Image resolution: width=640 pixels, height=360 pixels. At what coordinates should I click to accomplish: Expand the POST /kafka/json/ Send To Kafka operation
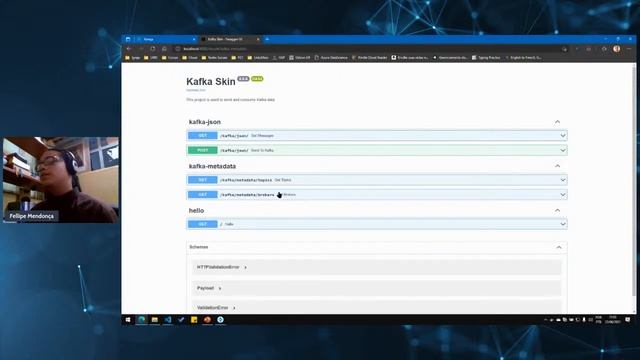pyautogui.click(x=377, y=150)
